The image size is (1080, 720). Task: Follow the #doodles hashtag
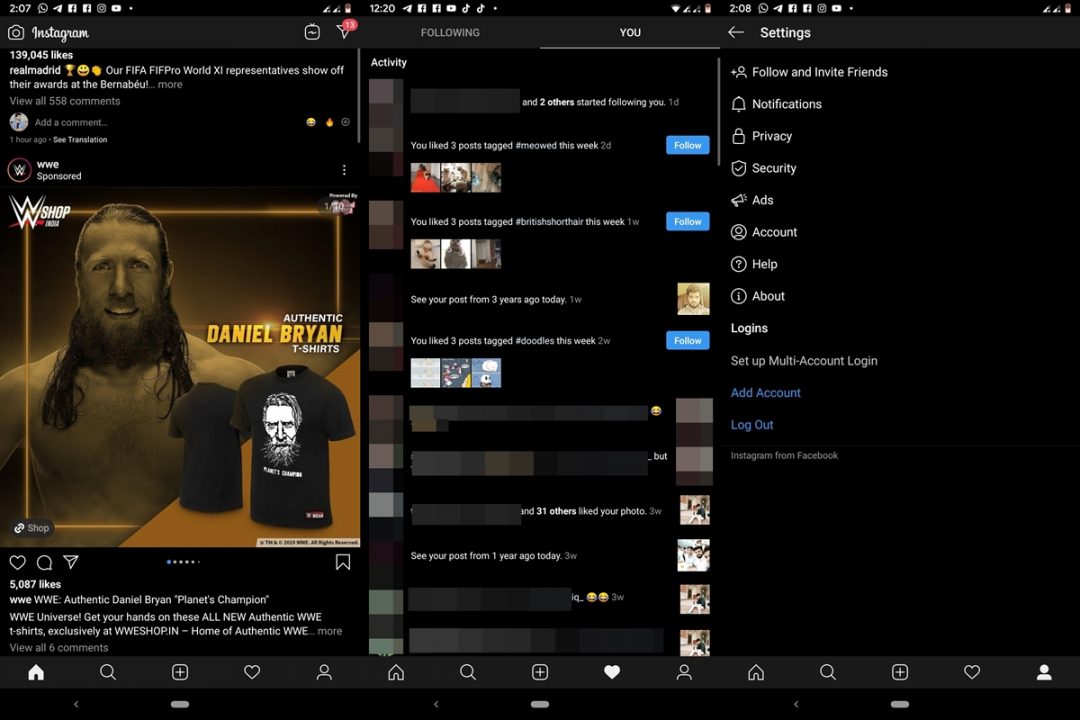pos(687,340)
